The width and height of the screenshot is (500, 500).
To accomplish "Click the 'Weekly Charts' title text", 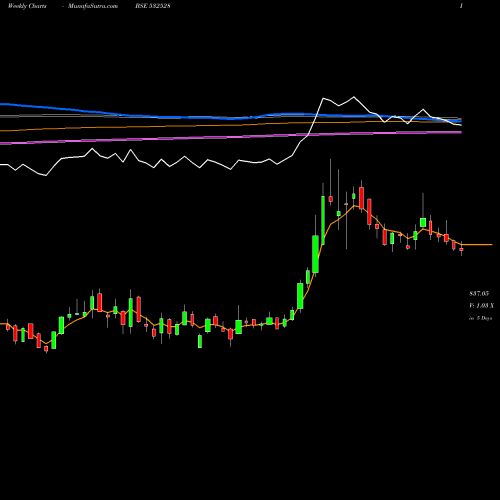I will click(27, 6).
